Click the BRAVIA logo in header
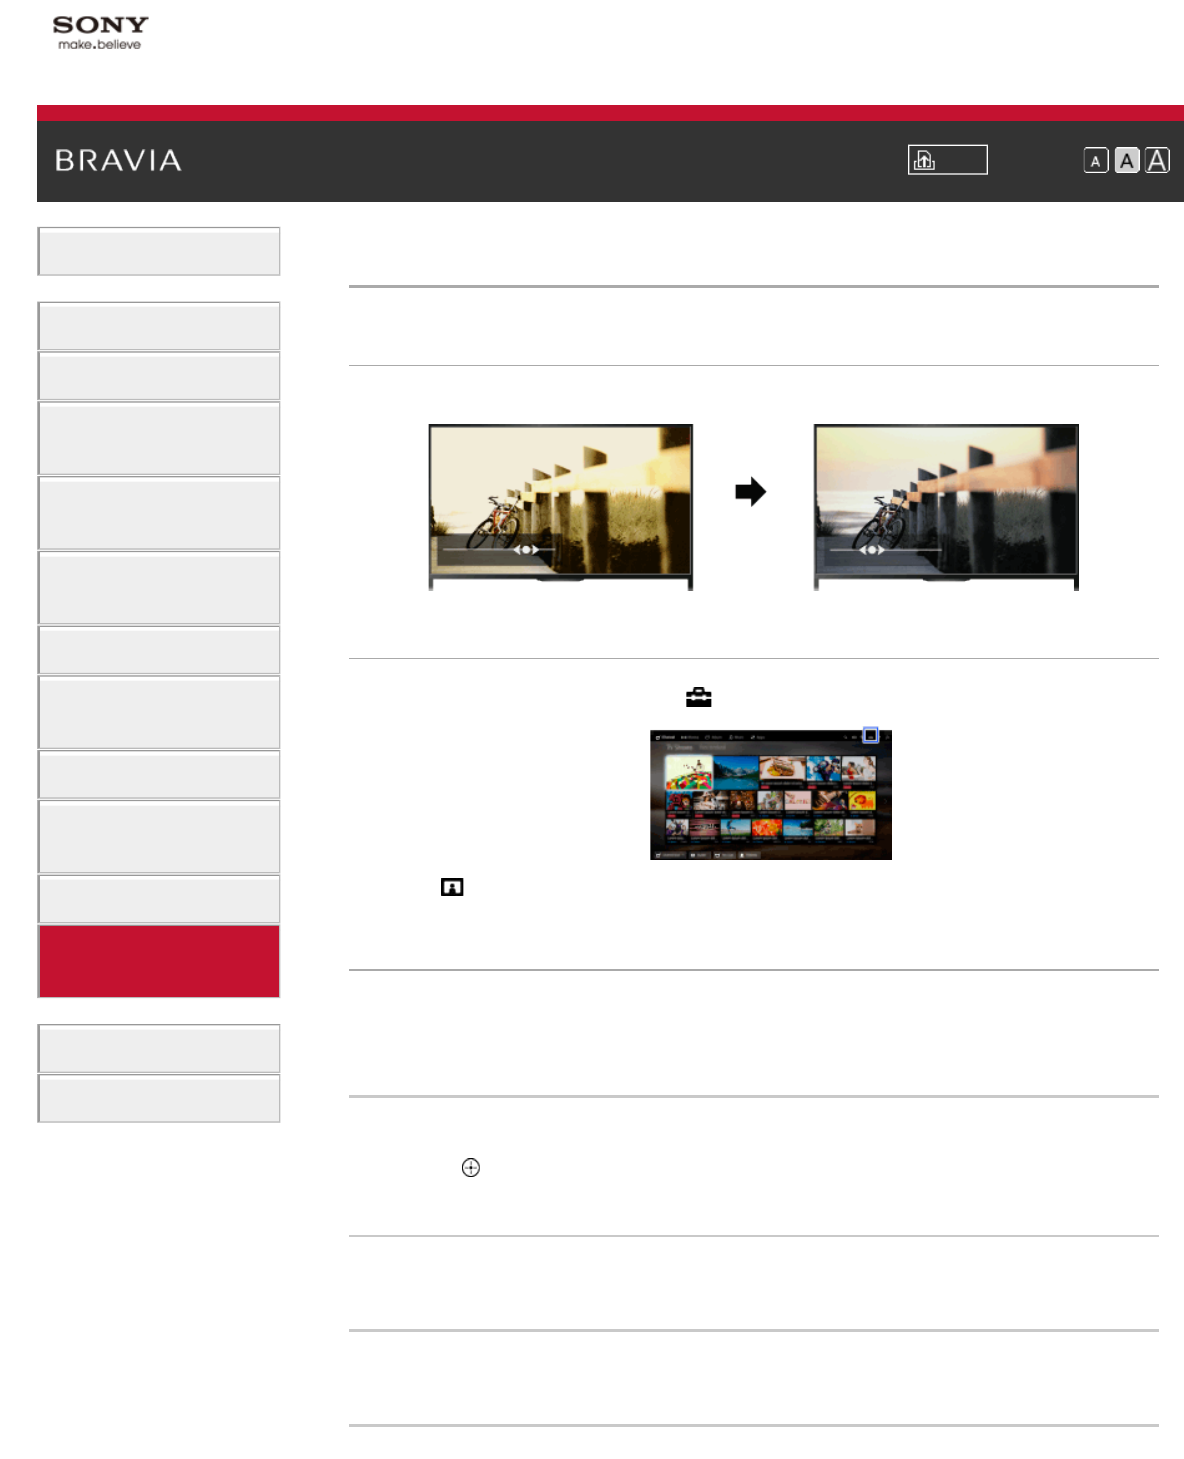 tap(118, 161)
